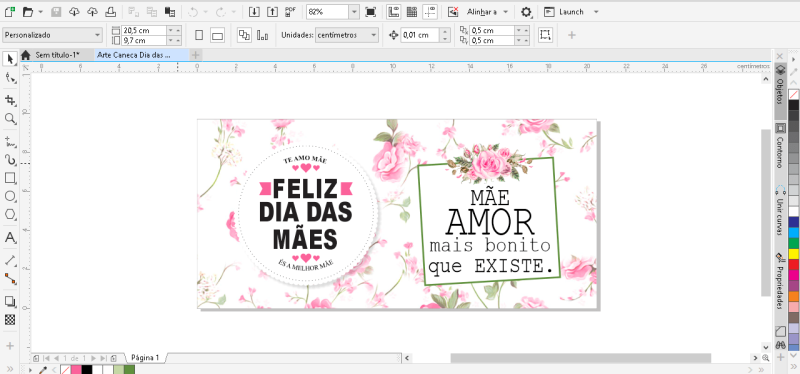The height and width of the screenshot is (374, 800).
Task: Open a file with the folder icon
Action: [28, 12]
